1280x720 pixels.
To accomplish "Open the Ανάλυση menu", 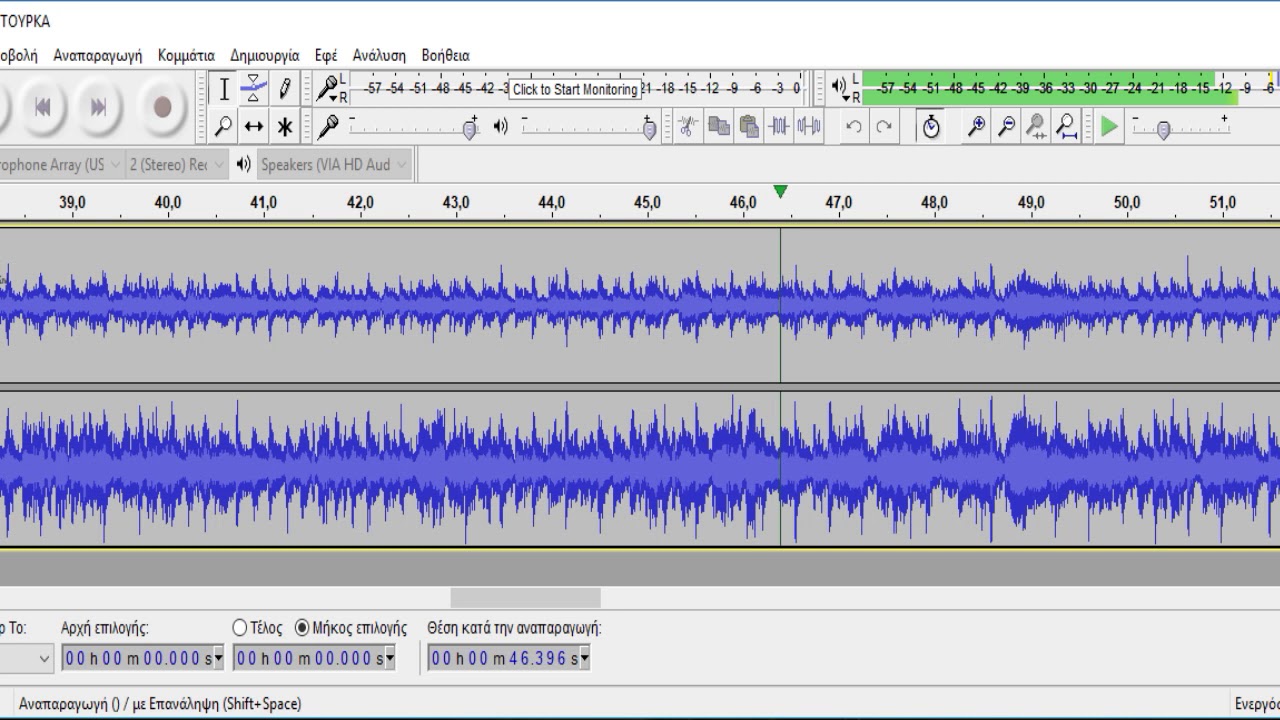I will click(x=379, y=55).
